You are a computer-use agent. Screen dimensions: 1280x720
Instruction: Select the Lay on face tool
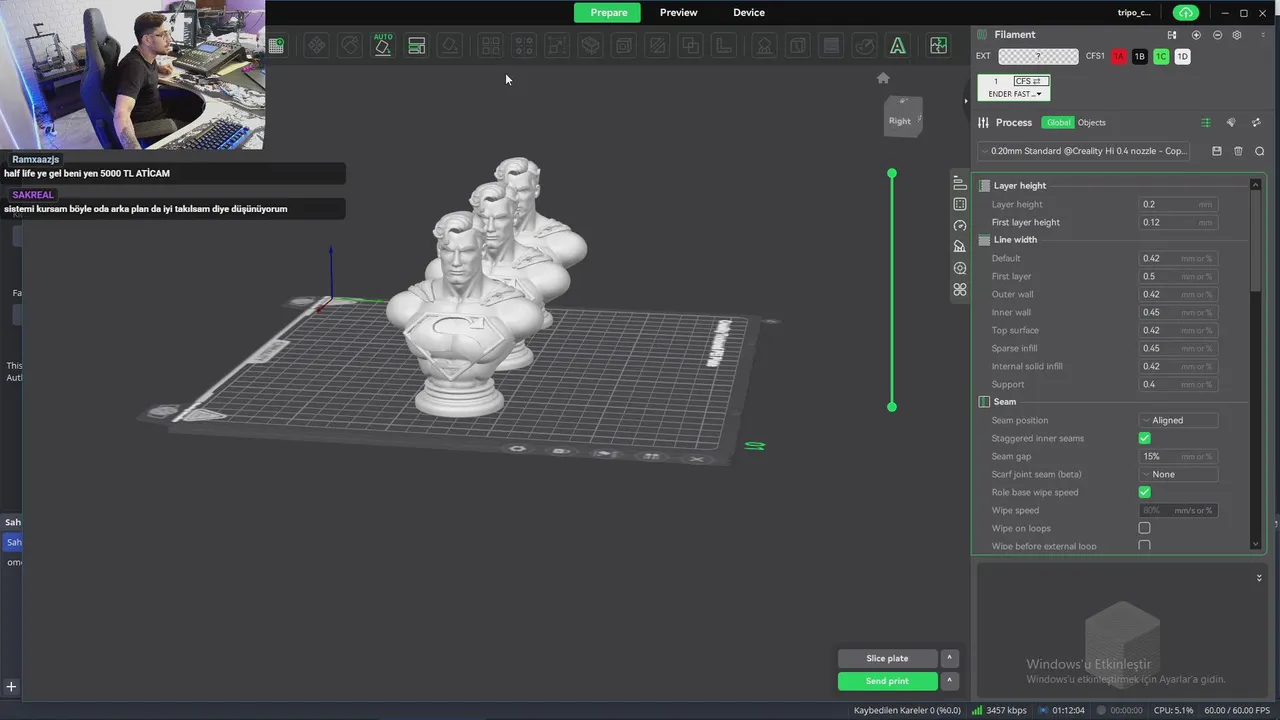450,46
